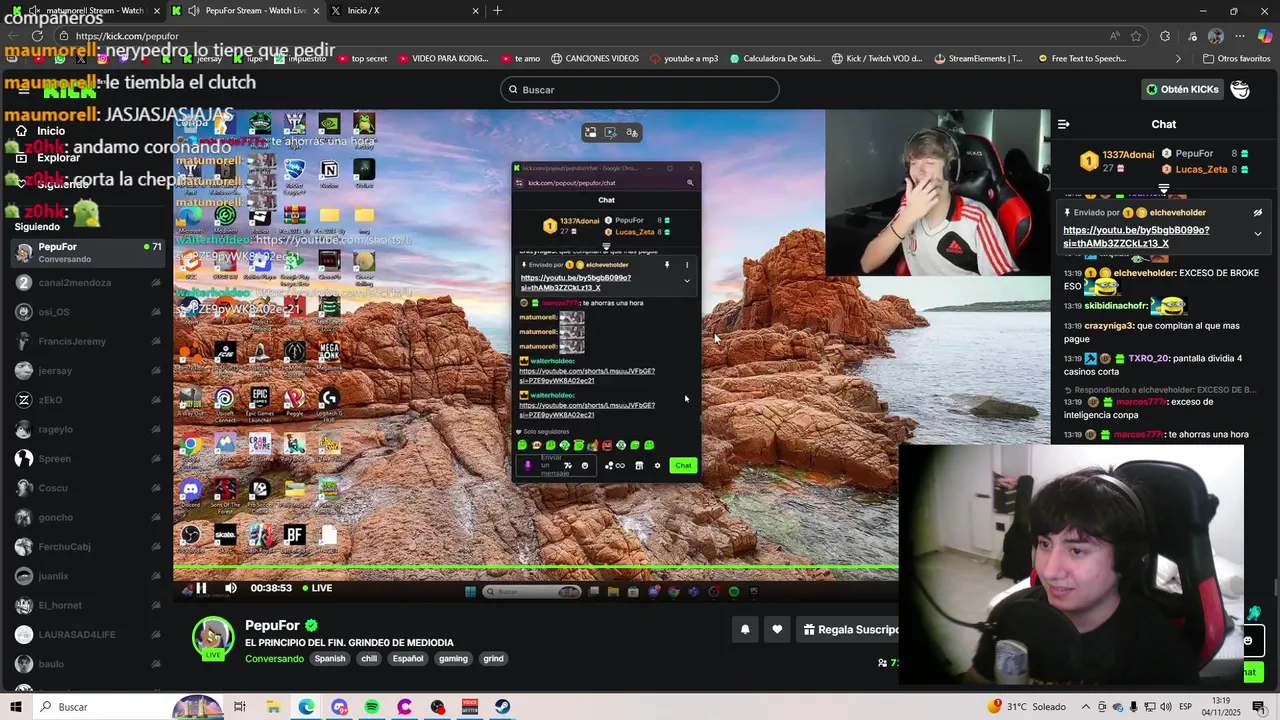The image size is (1280, 720).
Task: Click the chill tag
Action: (x=369, y=659)
